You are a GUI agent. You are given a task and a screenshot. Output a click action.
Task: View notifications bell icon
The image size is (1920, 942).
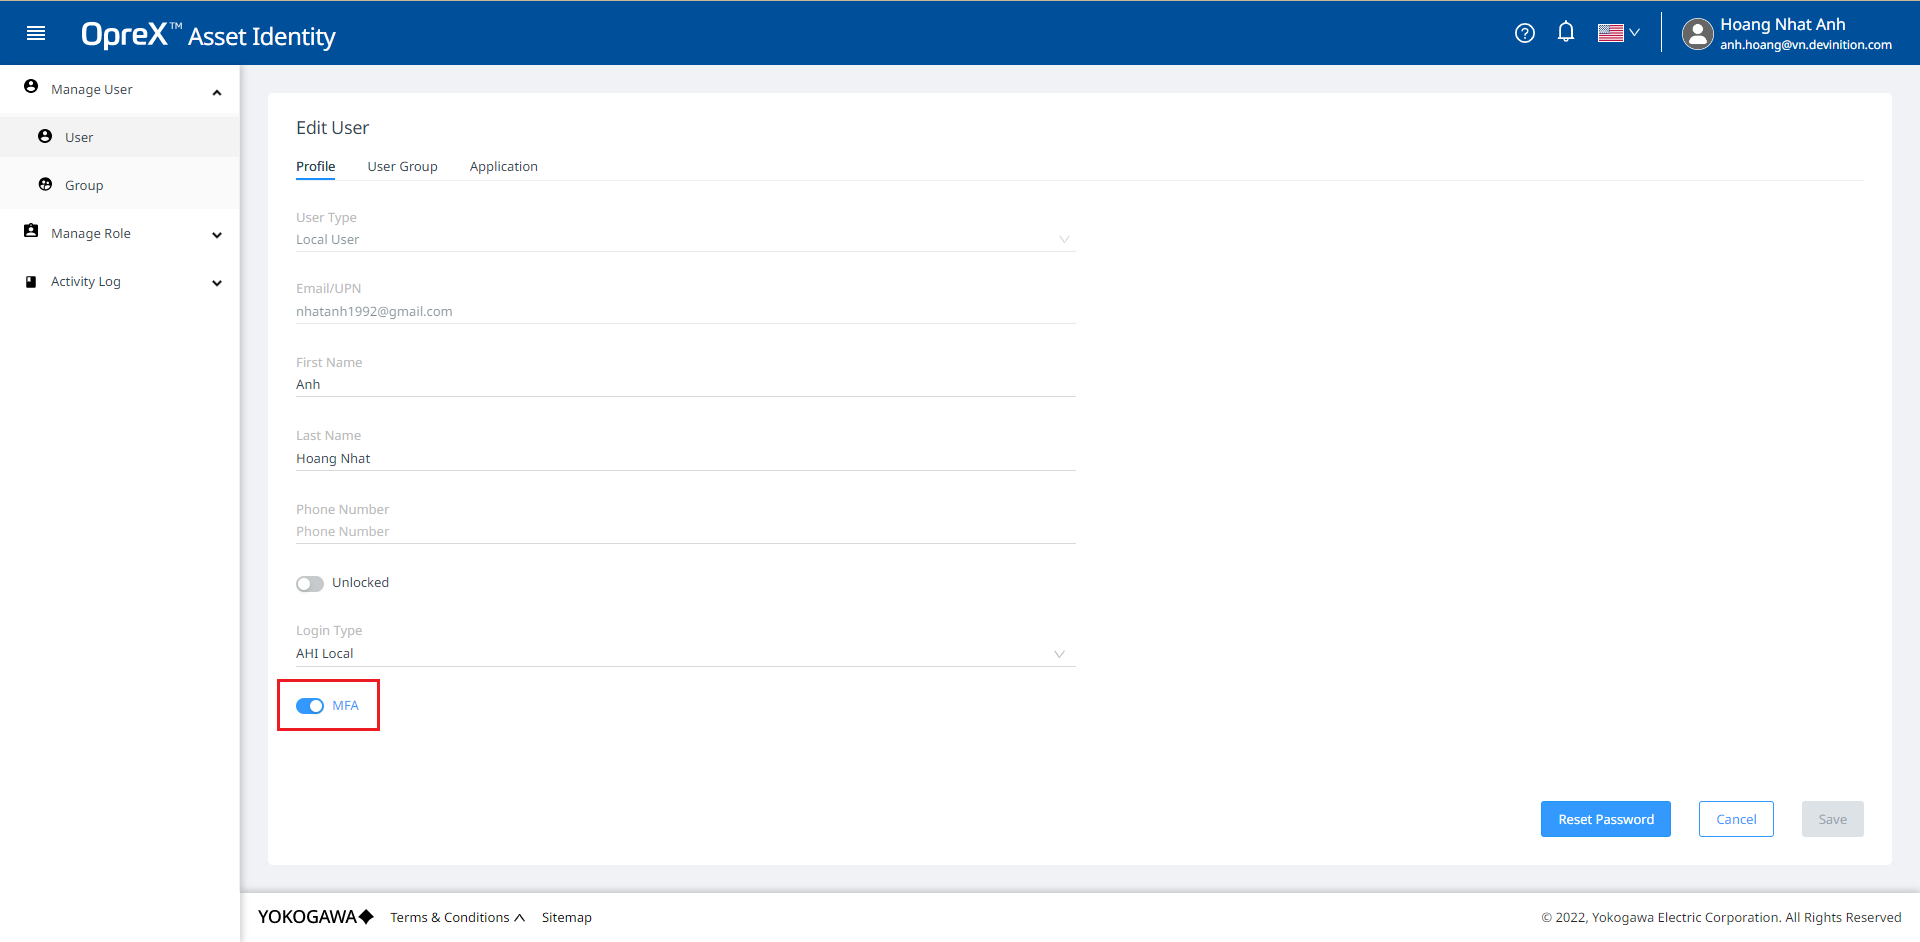pos(1566,32)
